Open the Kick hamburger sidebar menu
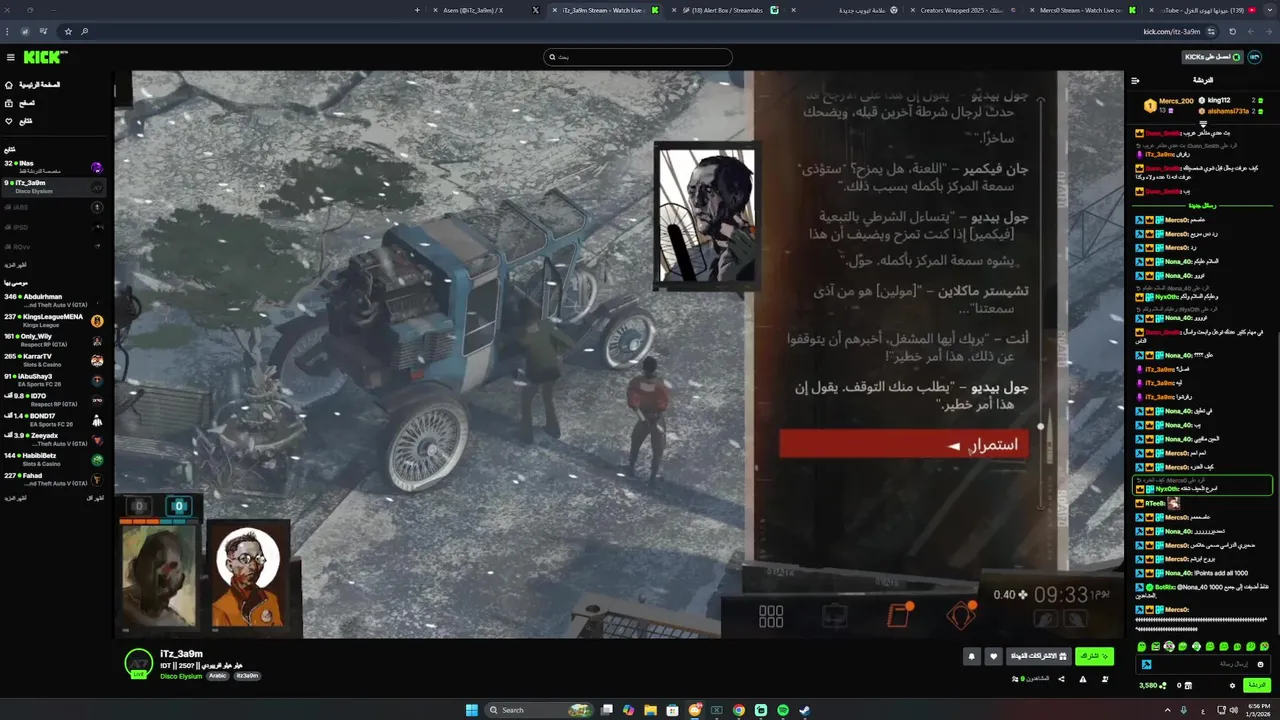 [x=10, y=57]
